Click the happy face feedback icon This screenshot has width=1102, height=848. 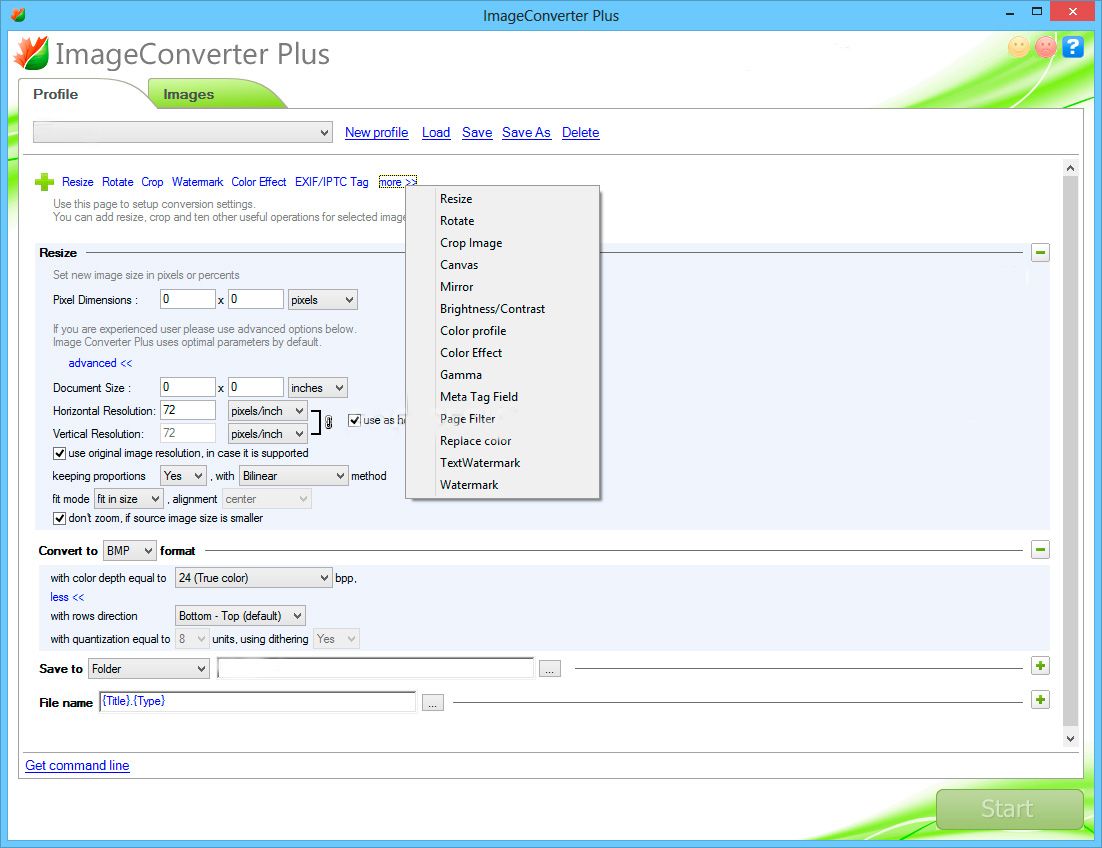tap(1018, 46)
